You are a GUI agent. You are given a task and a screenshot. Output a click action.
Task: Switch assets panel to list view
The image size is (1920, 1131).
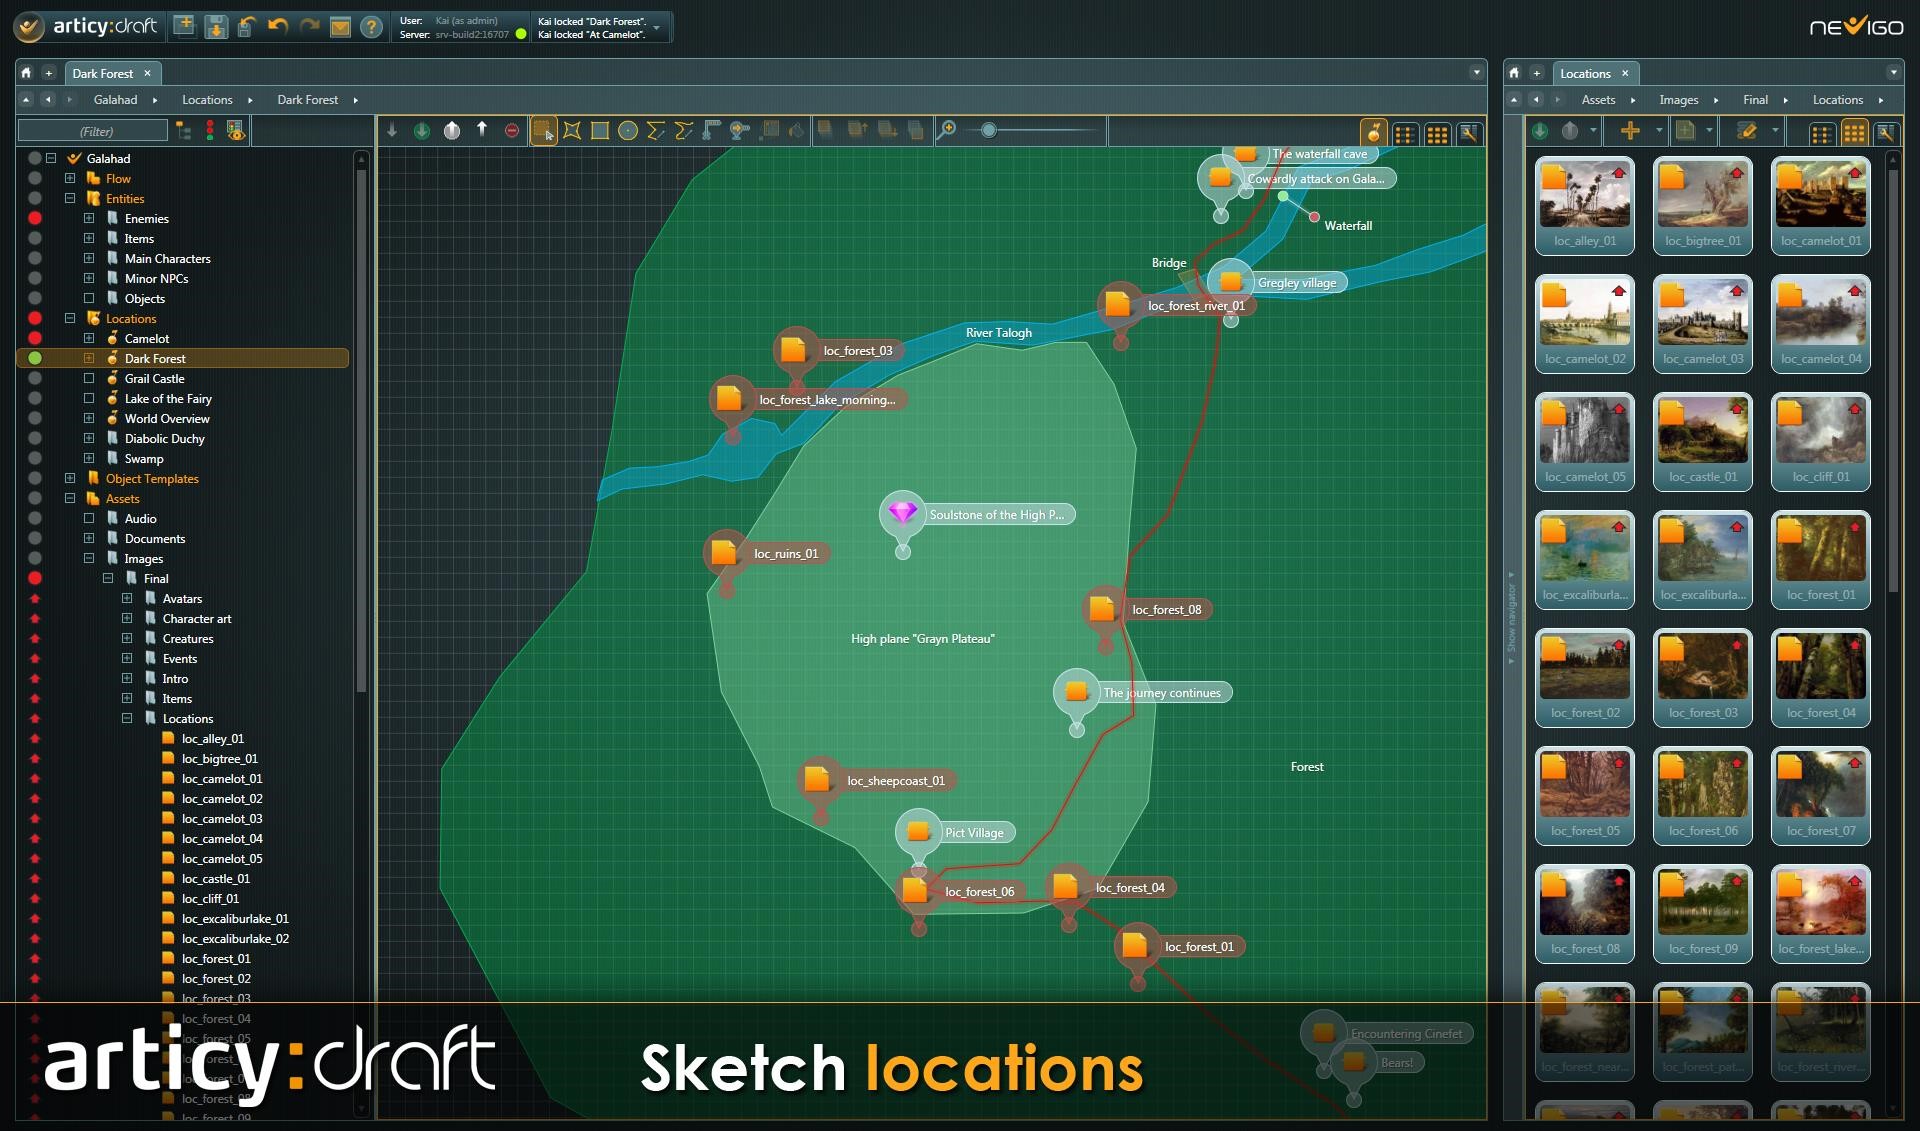coord(1822,133)
